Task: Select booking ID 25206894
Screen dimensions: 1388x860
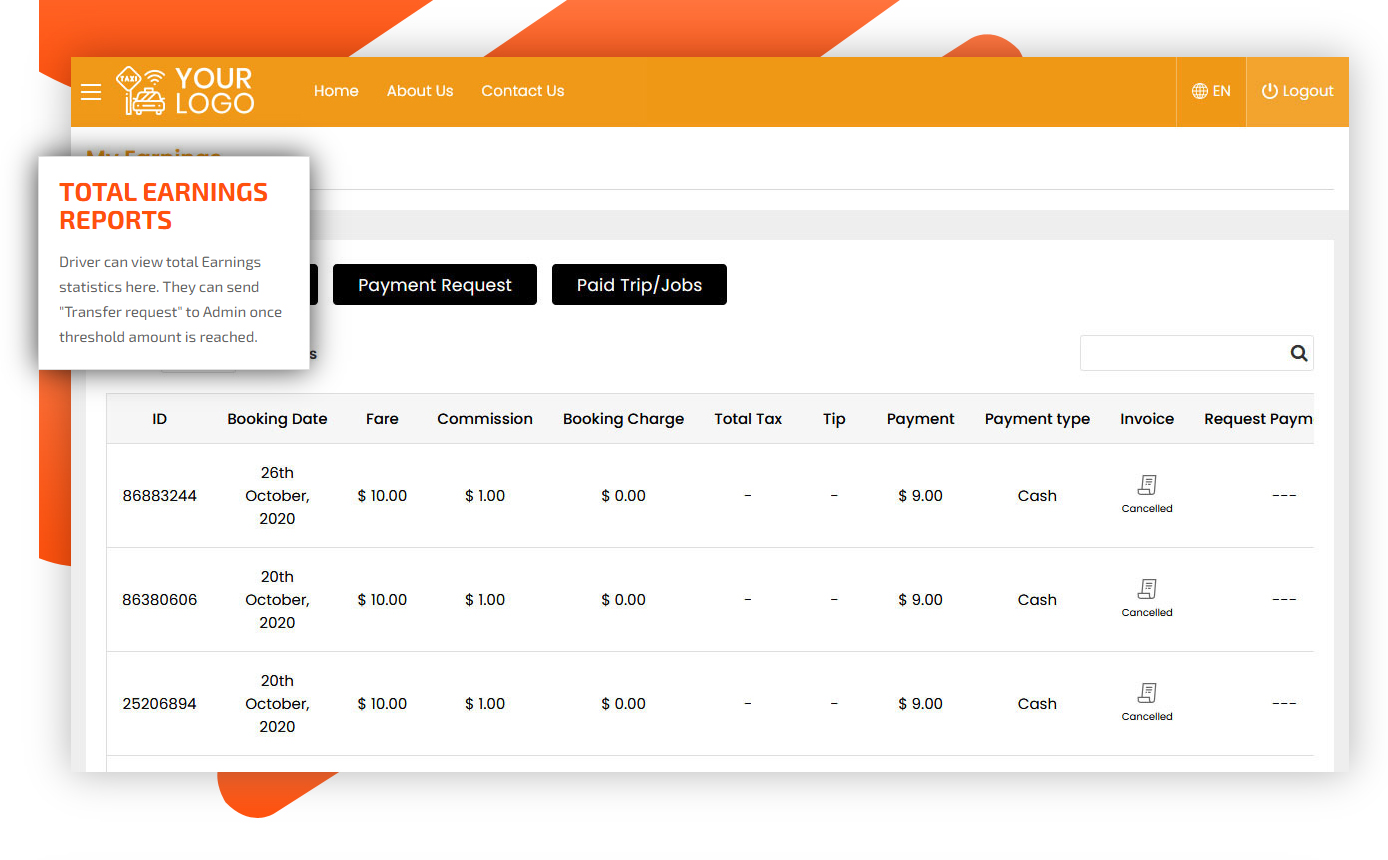Action: pos(160,704)
